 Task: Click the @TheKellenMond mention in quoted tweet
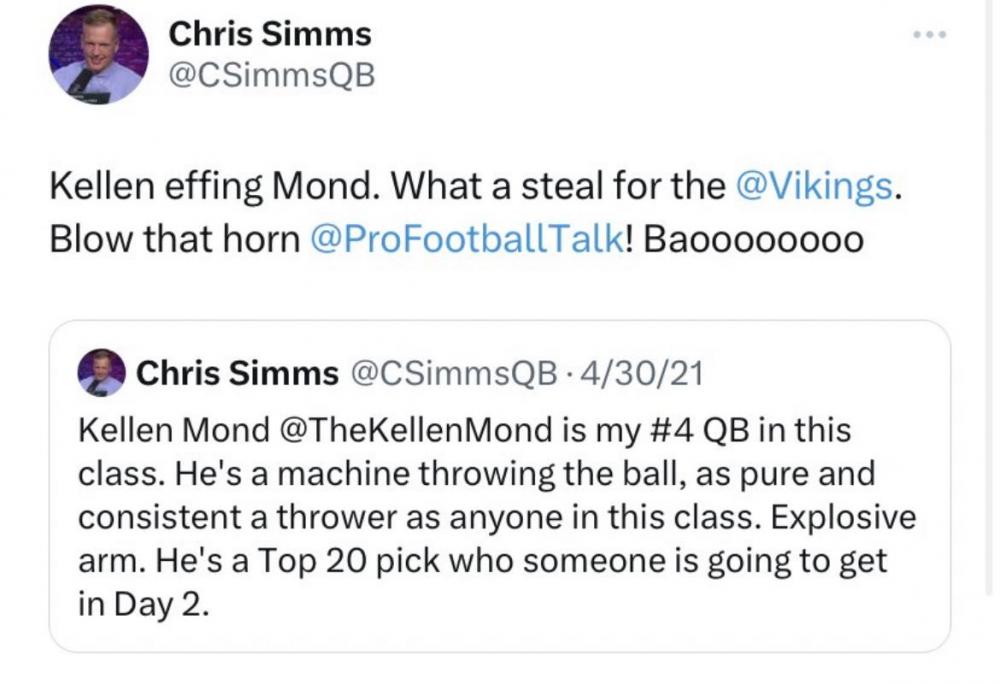click(x=415, y=429)
